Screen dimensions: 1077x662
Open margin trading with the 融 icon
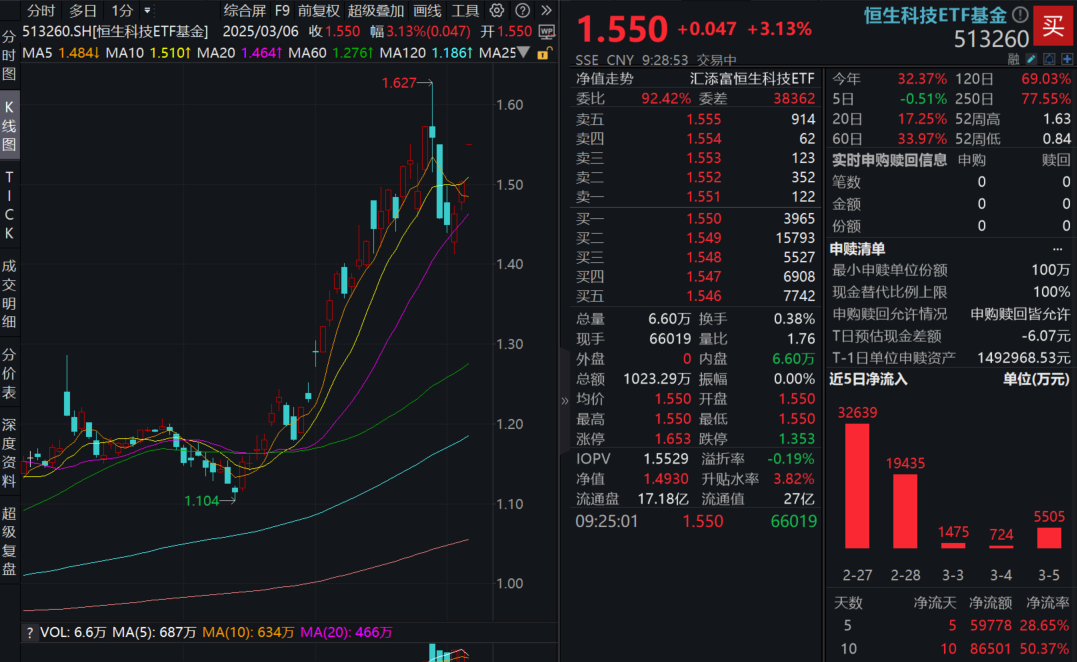click(x=1013, y=59)
